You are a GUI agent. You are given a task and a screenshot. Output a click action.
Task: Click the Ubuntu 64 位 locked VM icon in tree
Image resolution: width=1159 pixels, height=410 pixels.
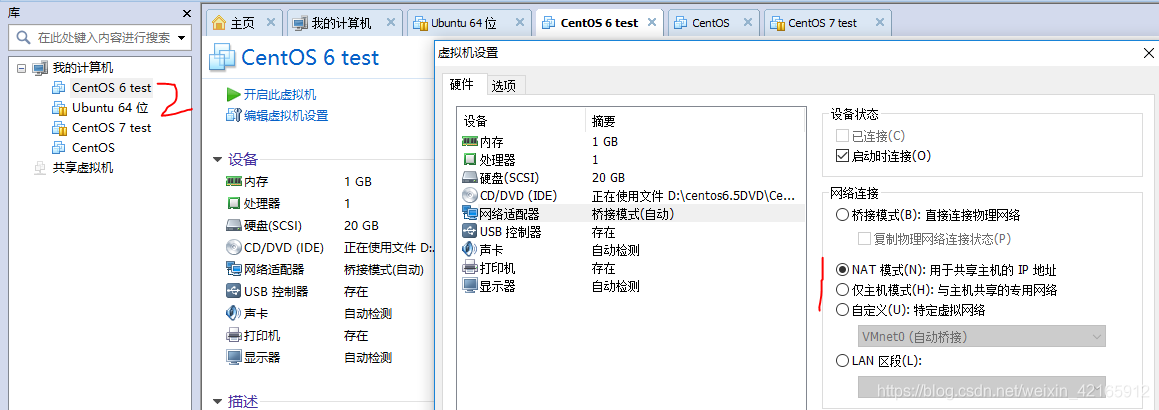pyautogui.click(x=58, y=108)
